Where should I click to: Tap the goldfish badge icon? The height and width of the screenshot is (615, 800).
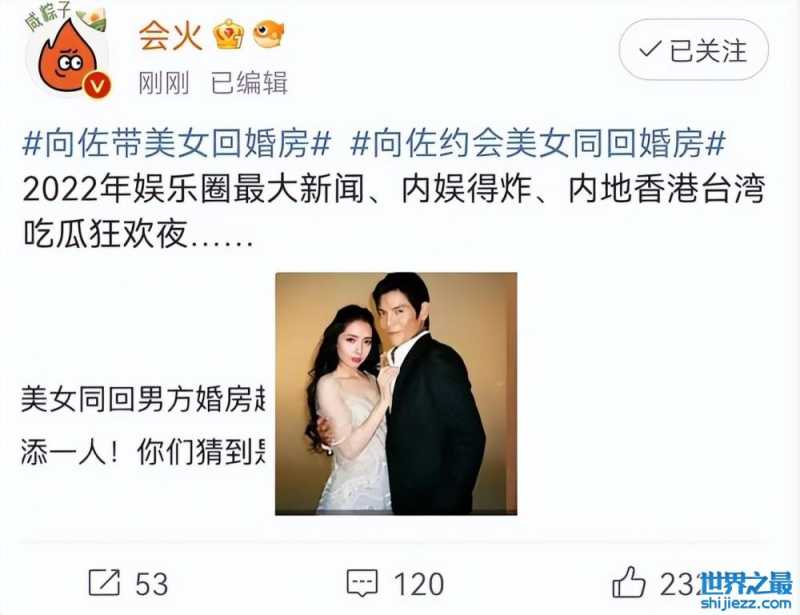tap(268, 34)
